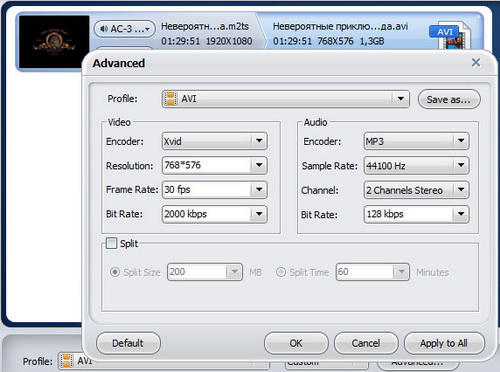The height and width of the screenshot is (372, 500).
Task: Select the Split Time radio button
Action: [x=281, y=272]
